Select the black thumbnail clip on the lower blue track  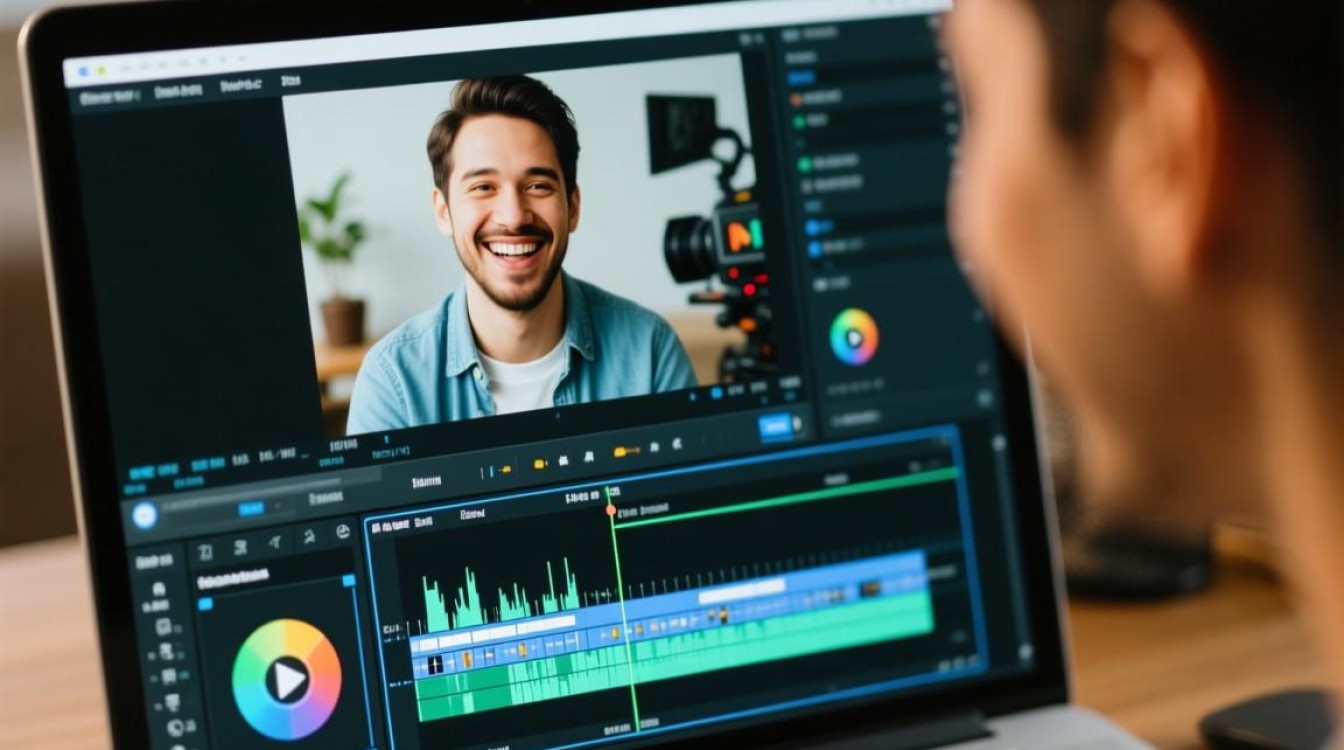pyautogui.click(x=435, y=664)
